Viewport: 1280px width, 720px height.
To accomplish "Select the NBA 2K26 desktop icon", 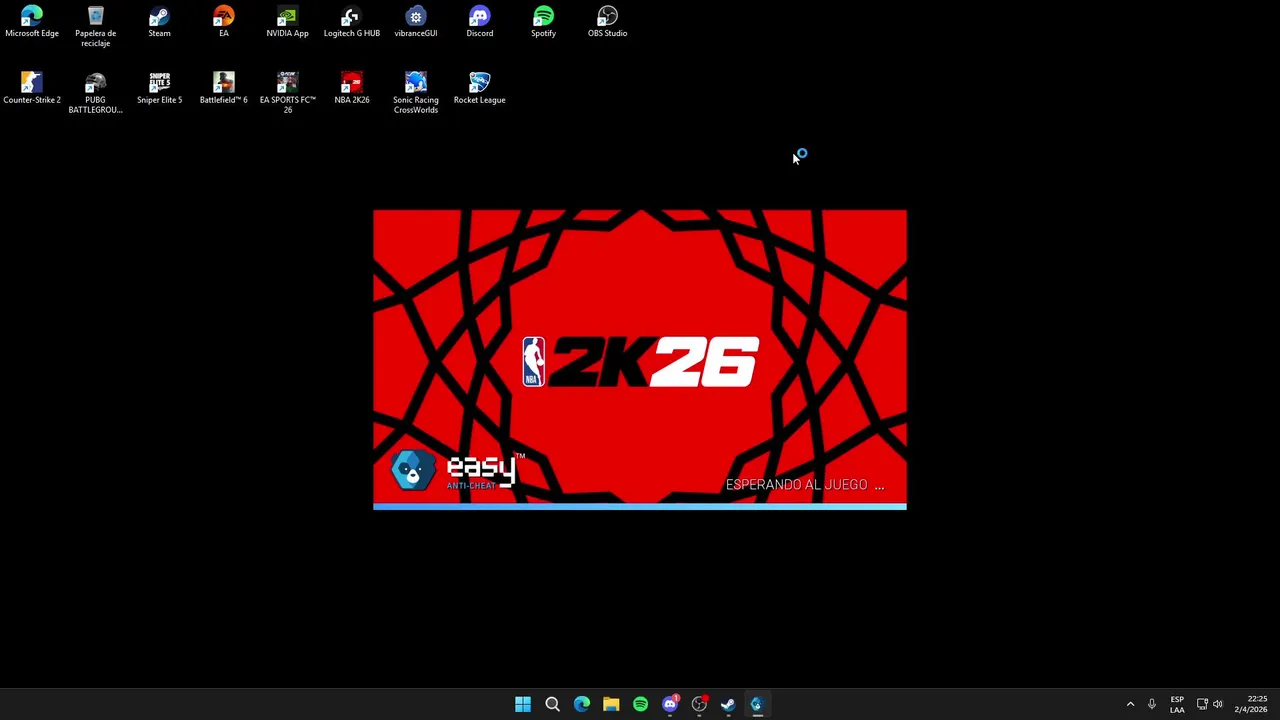I will tap(351, 88).
